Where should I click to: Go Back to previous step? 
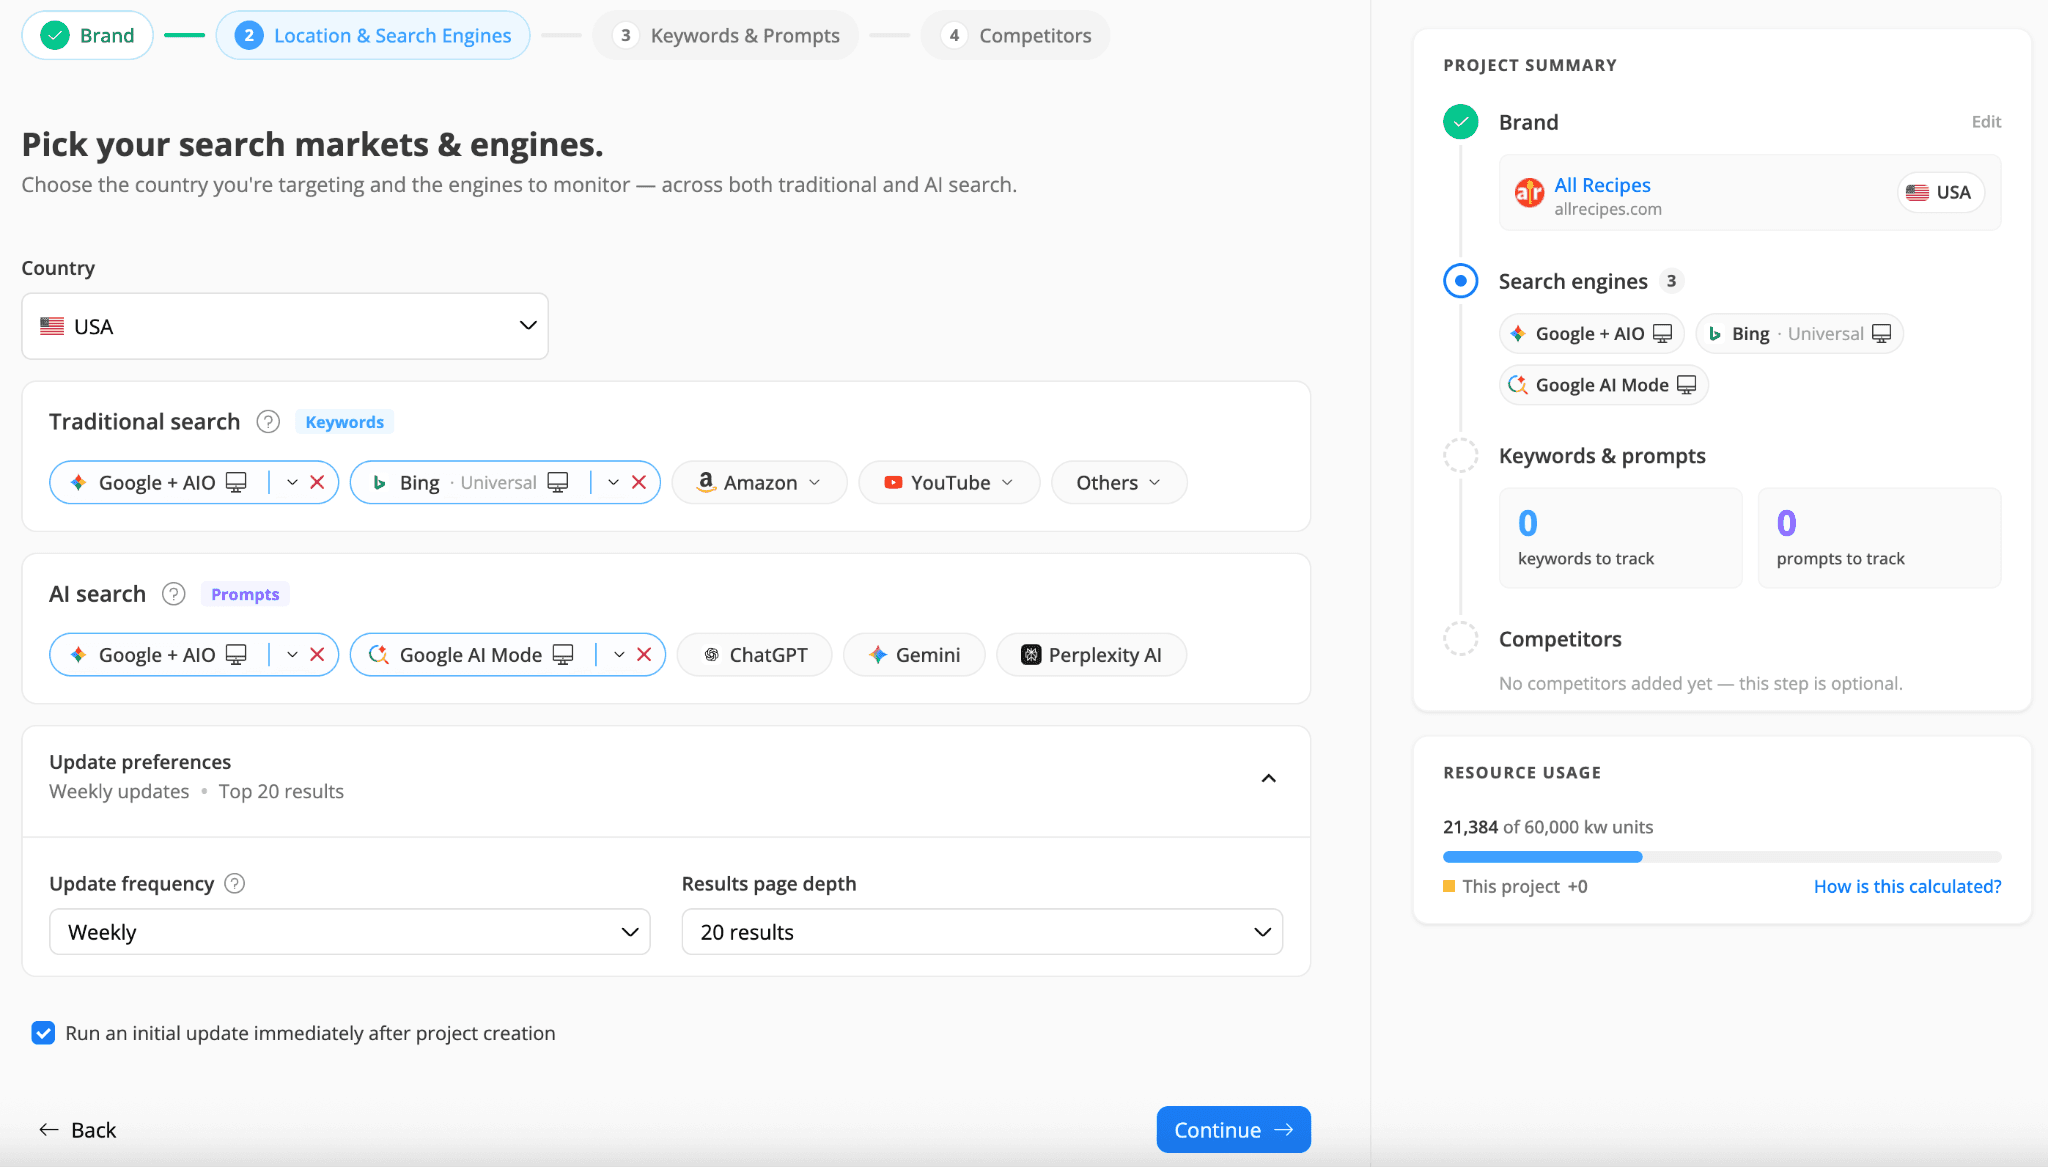78,1130
